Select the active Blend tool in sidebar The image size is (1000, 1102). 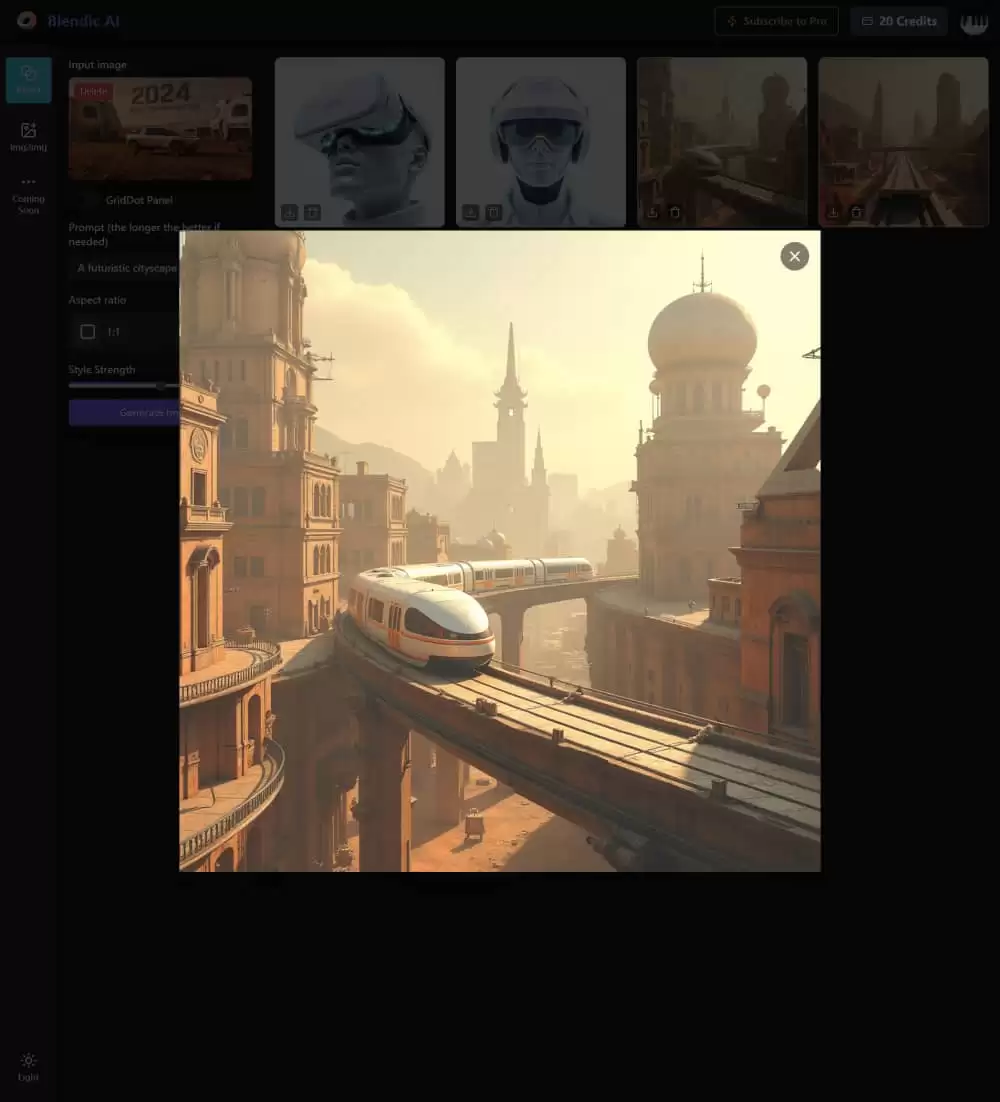click(28, 80)
